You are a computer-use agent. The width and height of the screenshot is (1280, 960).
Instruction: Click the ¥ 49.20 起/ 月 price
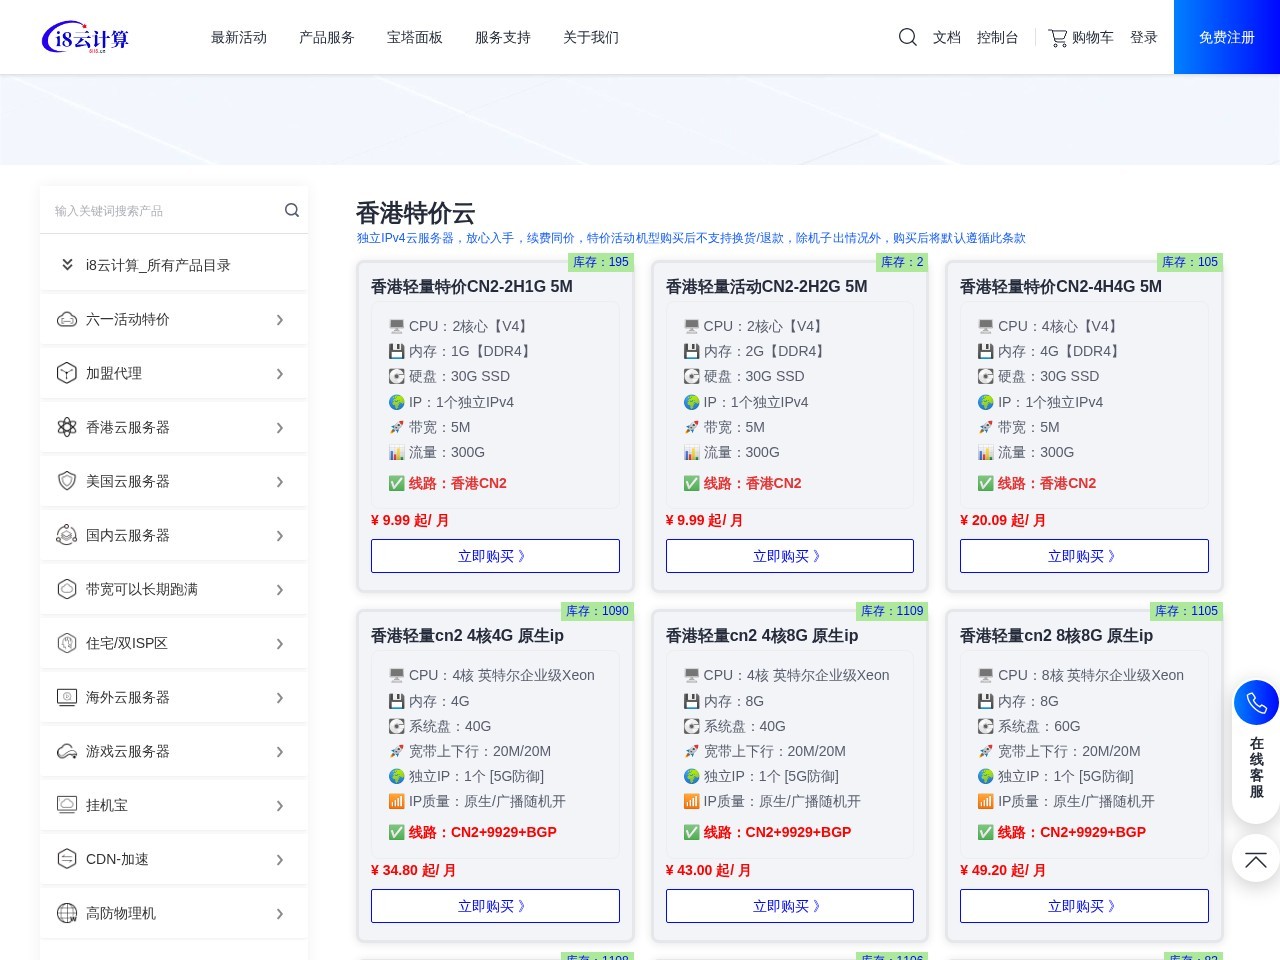tap(1003, 870)
